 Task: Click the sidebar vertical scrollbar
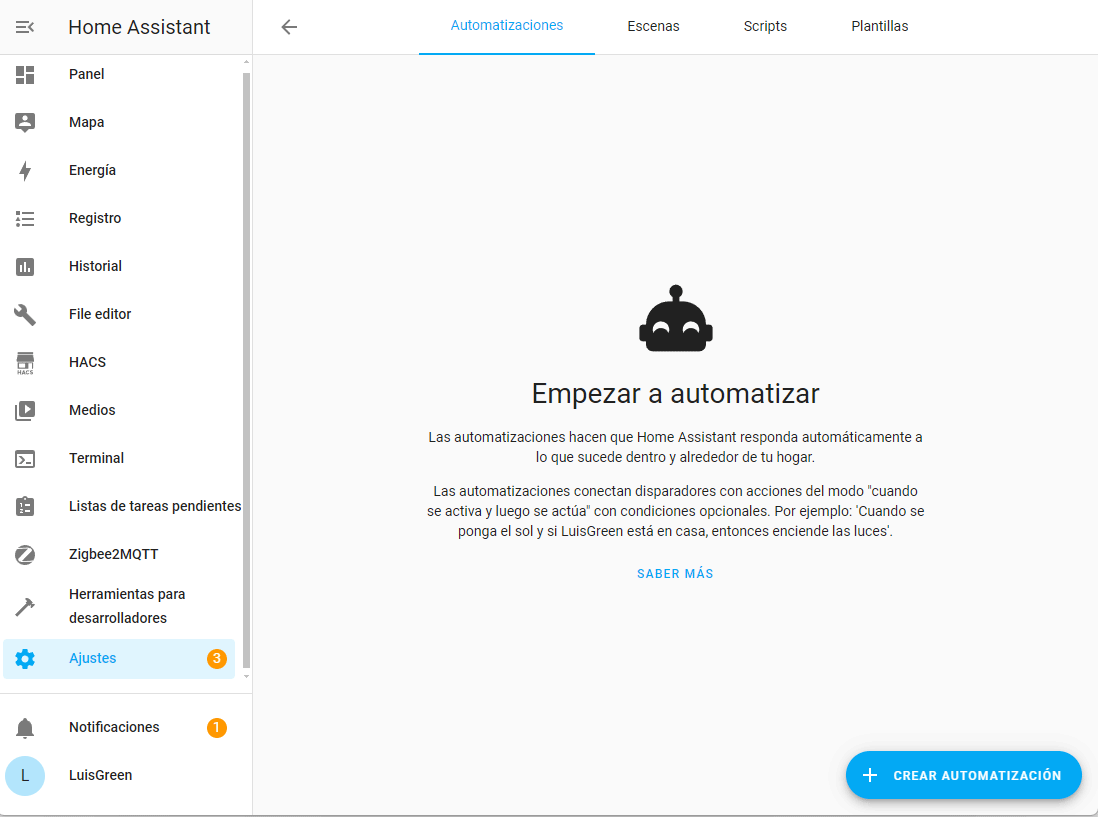(x=246, y=370)
